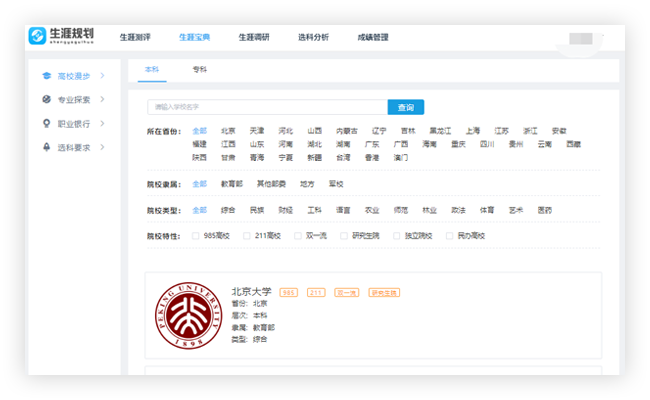This screenshot has width=650, height=400.
Task: Click the user avatar in the top right
Action: (580, 38)
